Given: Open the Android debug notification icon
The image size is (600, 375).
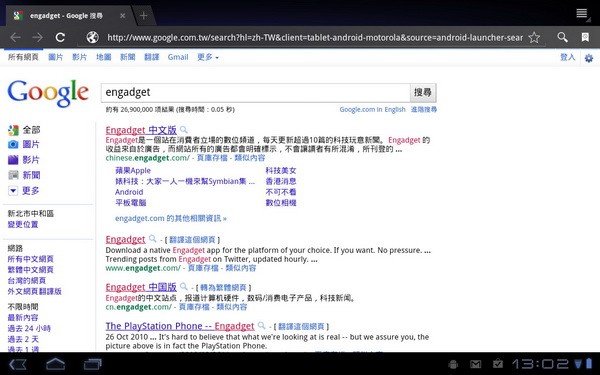Looking at the screenshot, I should (x=453, y=364).
